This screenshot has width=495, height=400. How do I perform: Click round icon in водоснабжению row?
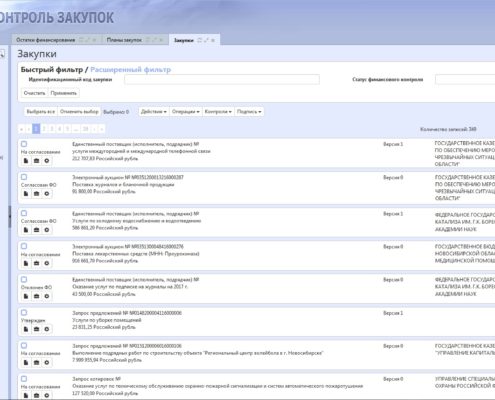pyautogui.click(x=47, y=230)
